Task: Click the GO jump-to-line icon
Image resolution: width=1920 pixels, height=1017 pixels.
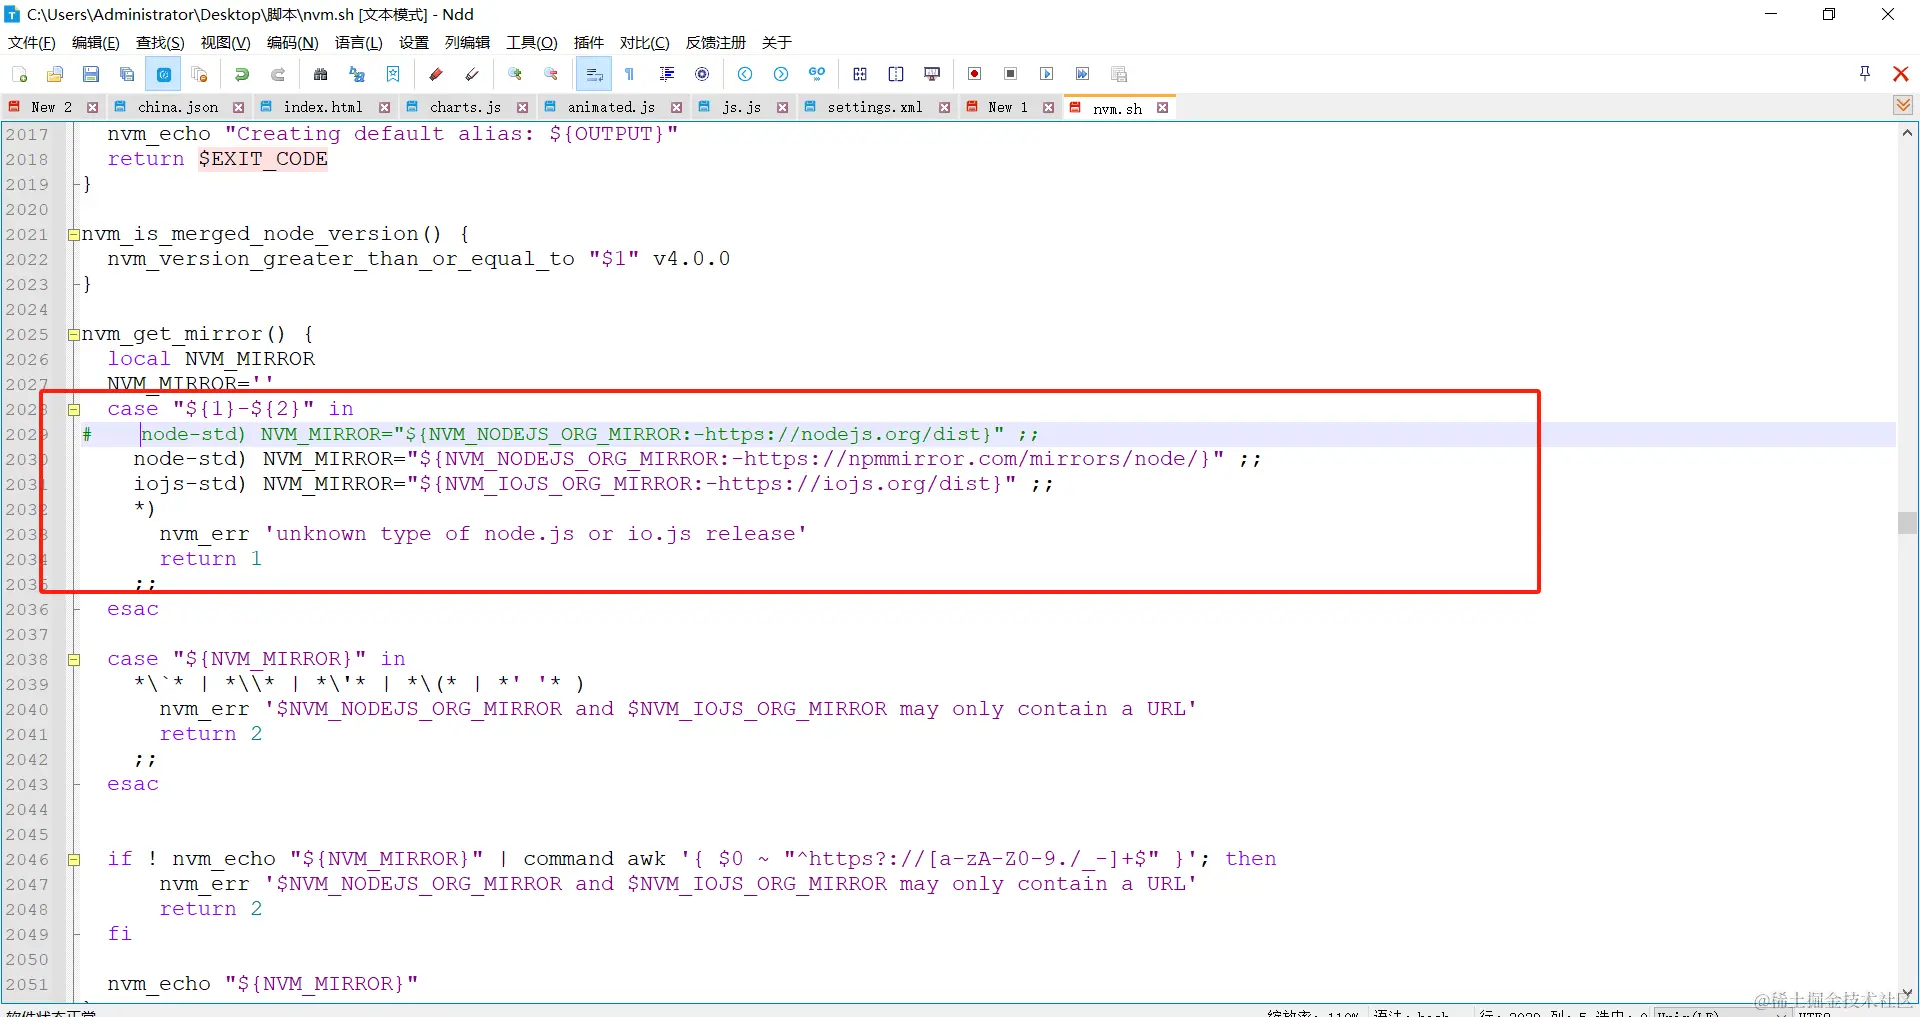Action: [x=817, y=74]
